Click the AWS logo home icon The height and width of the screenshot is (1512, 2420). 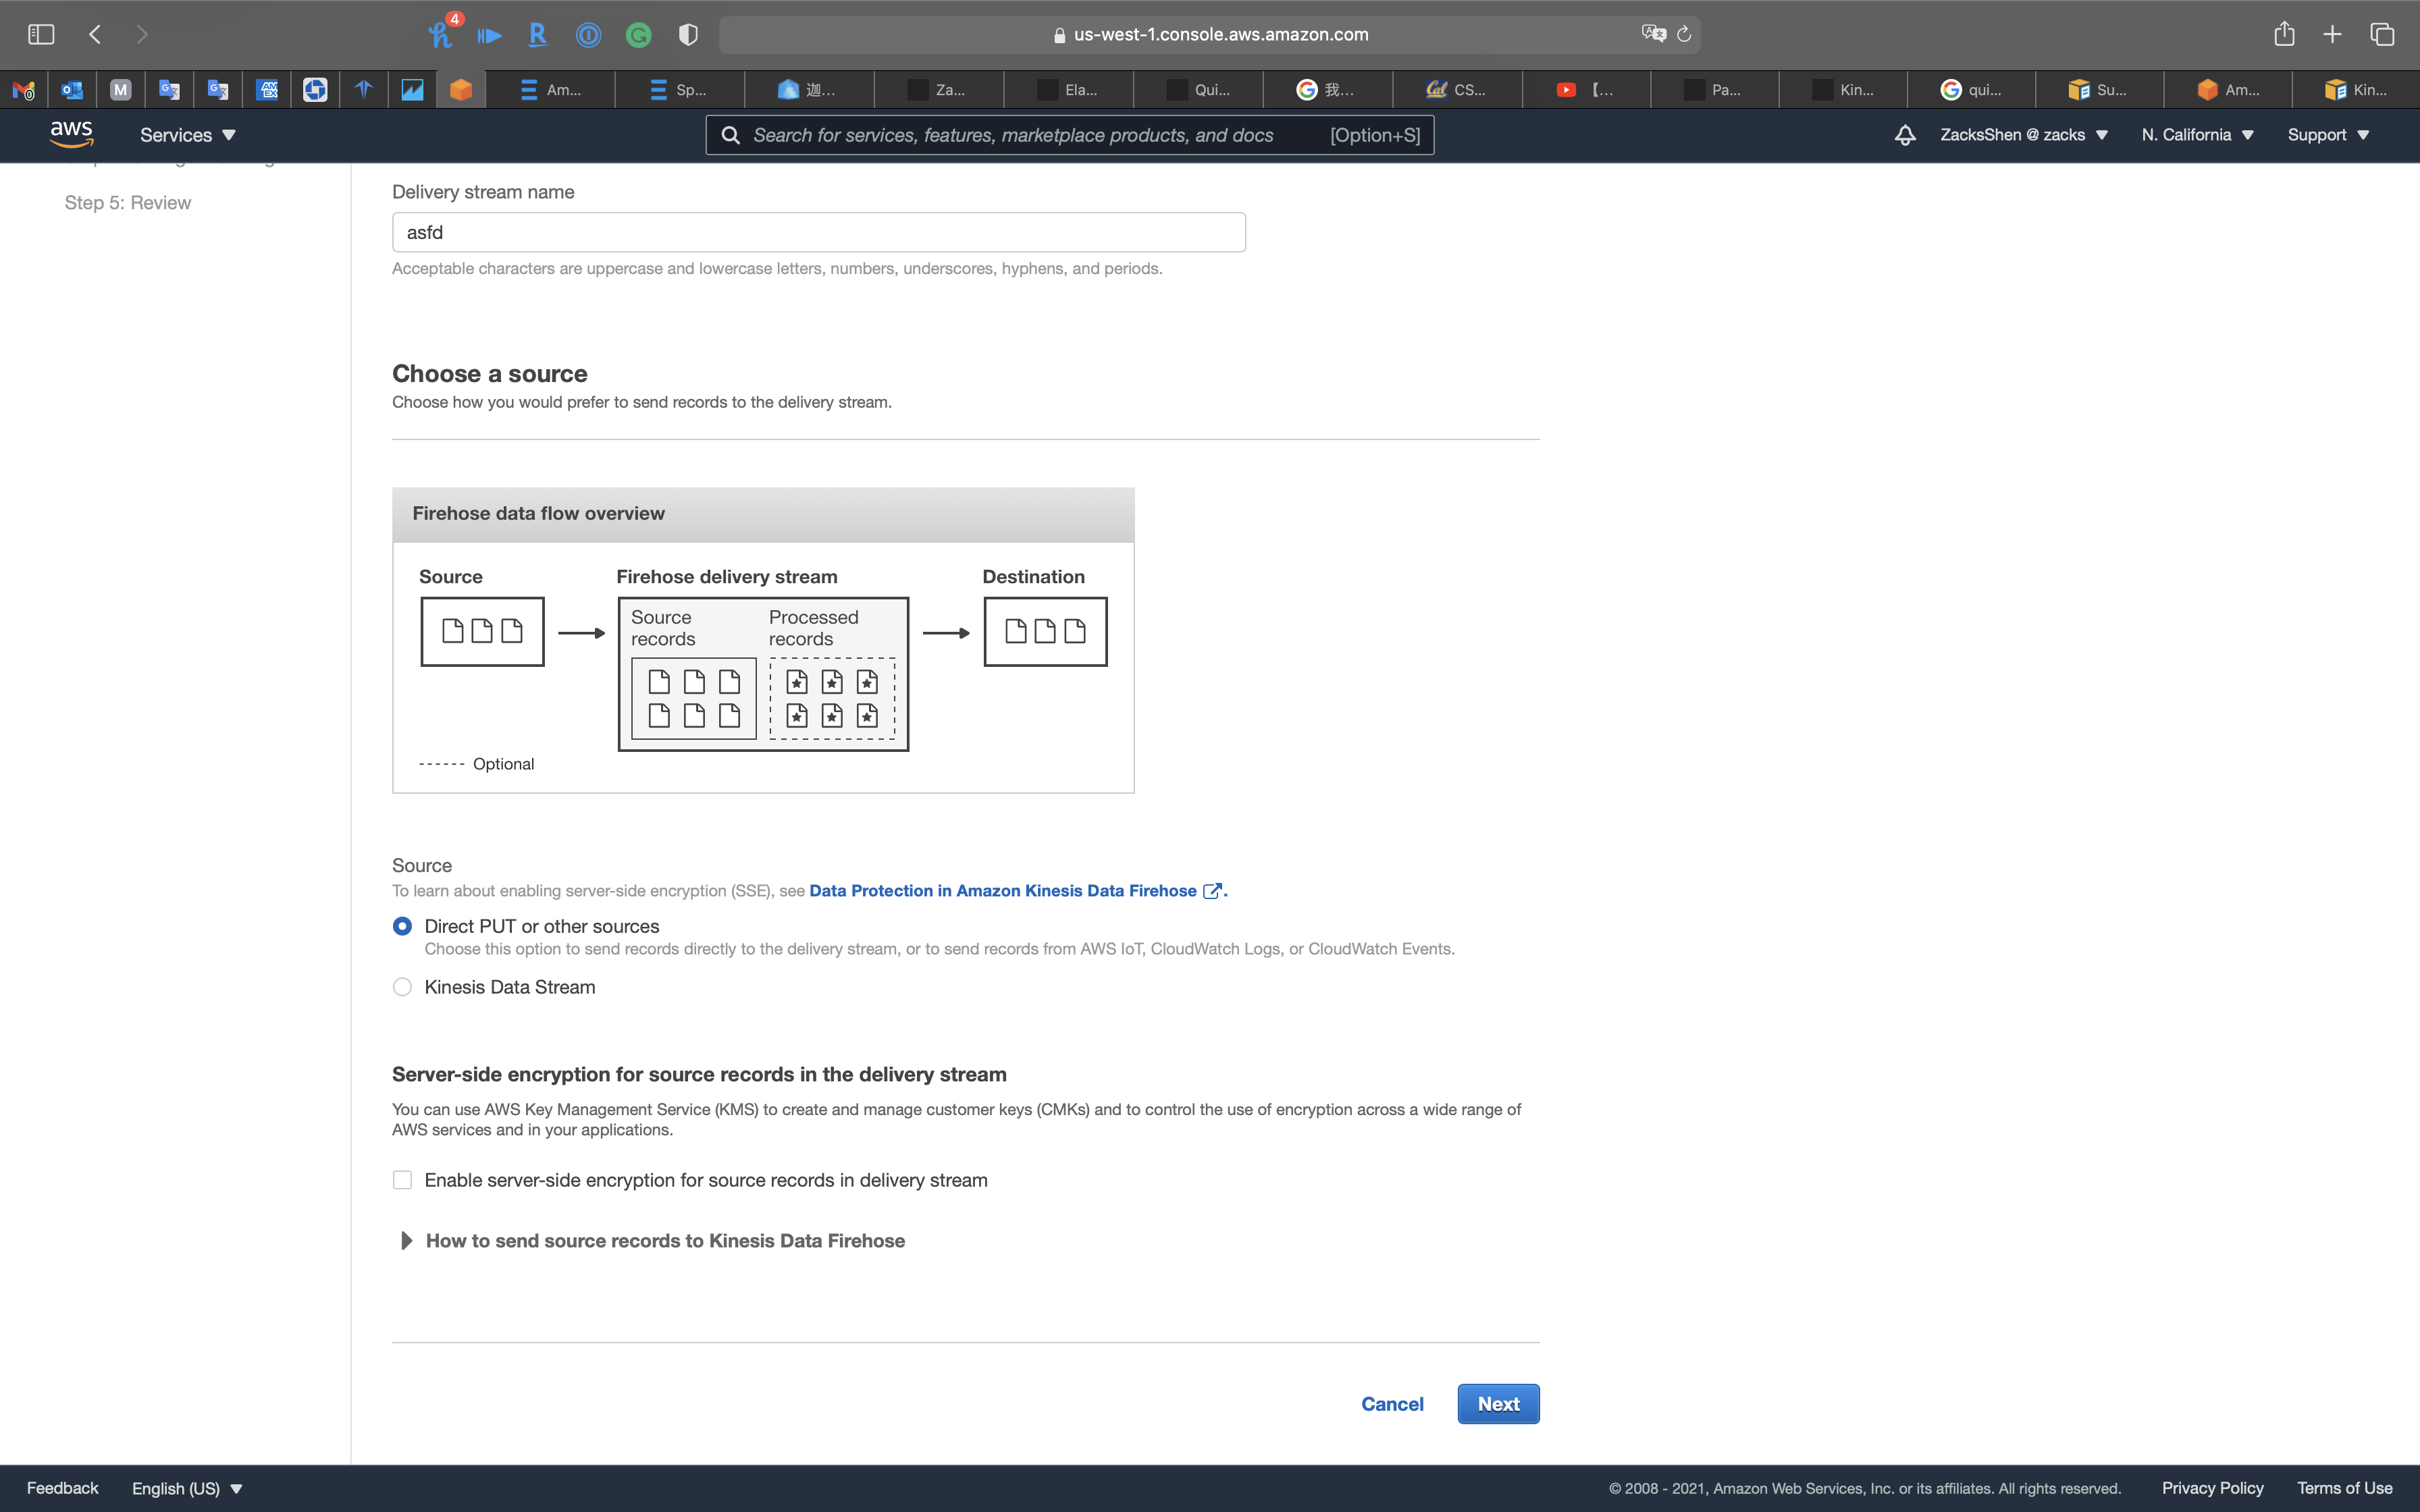click(x=71, y=134)
